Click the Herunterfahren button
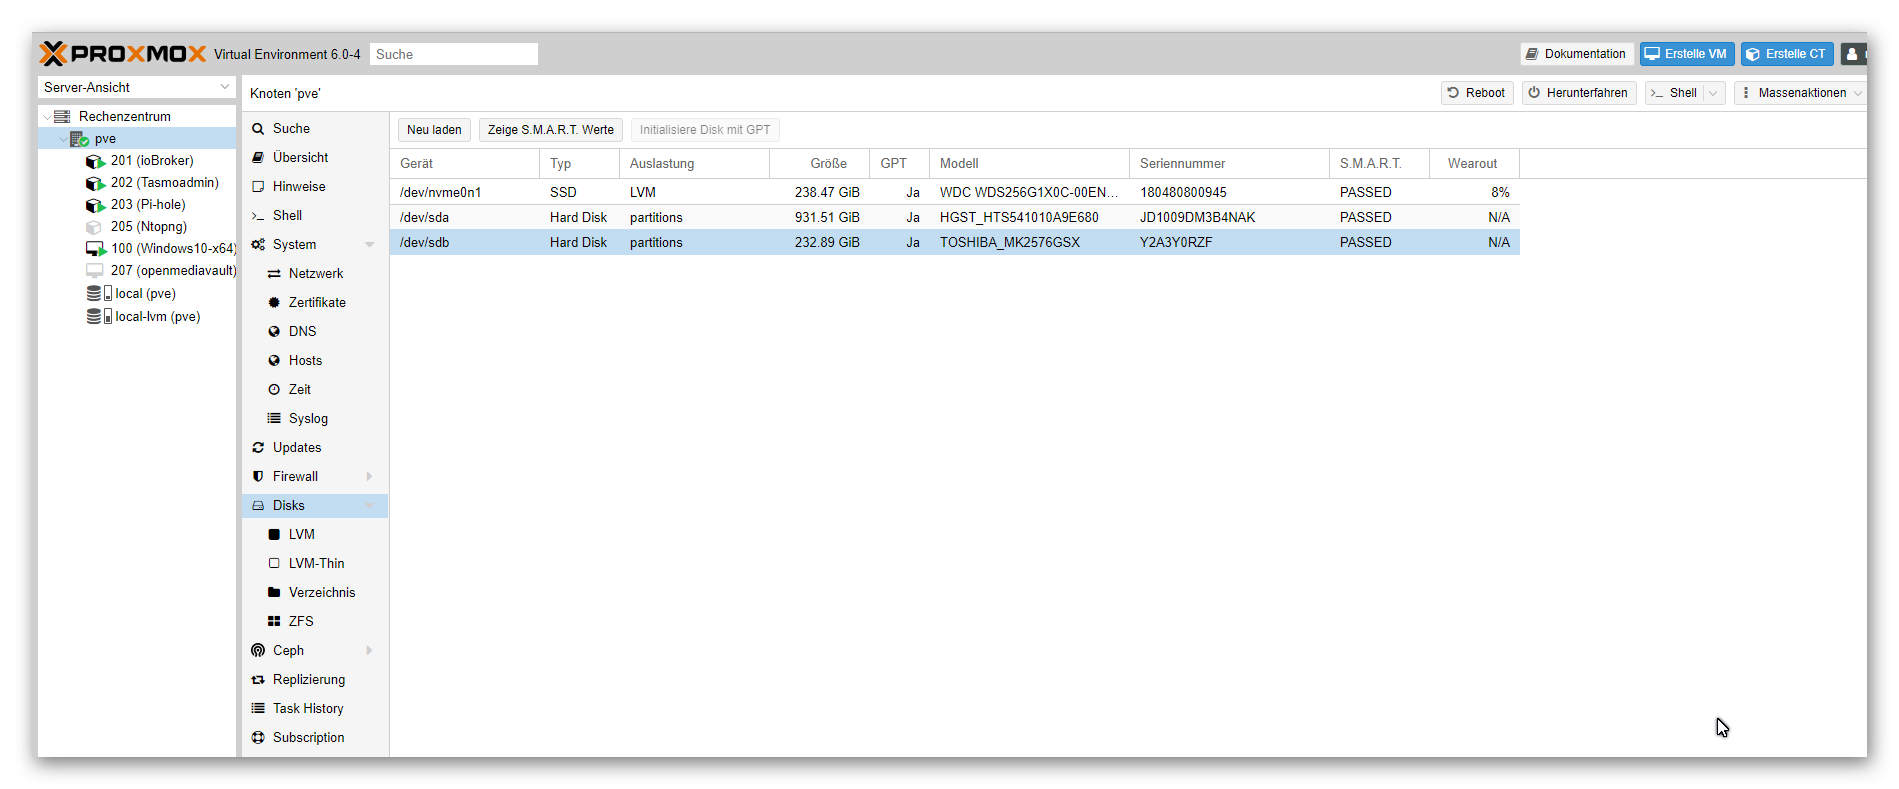Screen dimensions: 1899x789 tap(1579, 93)
